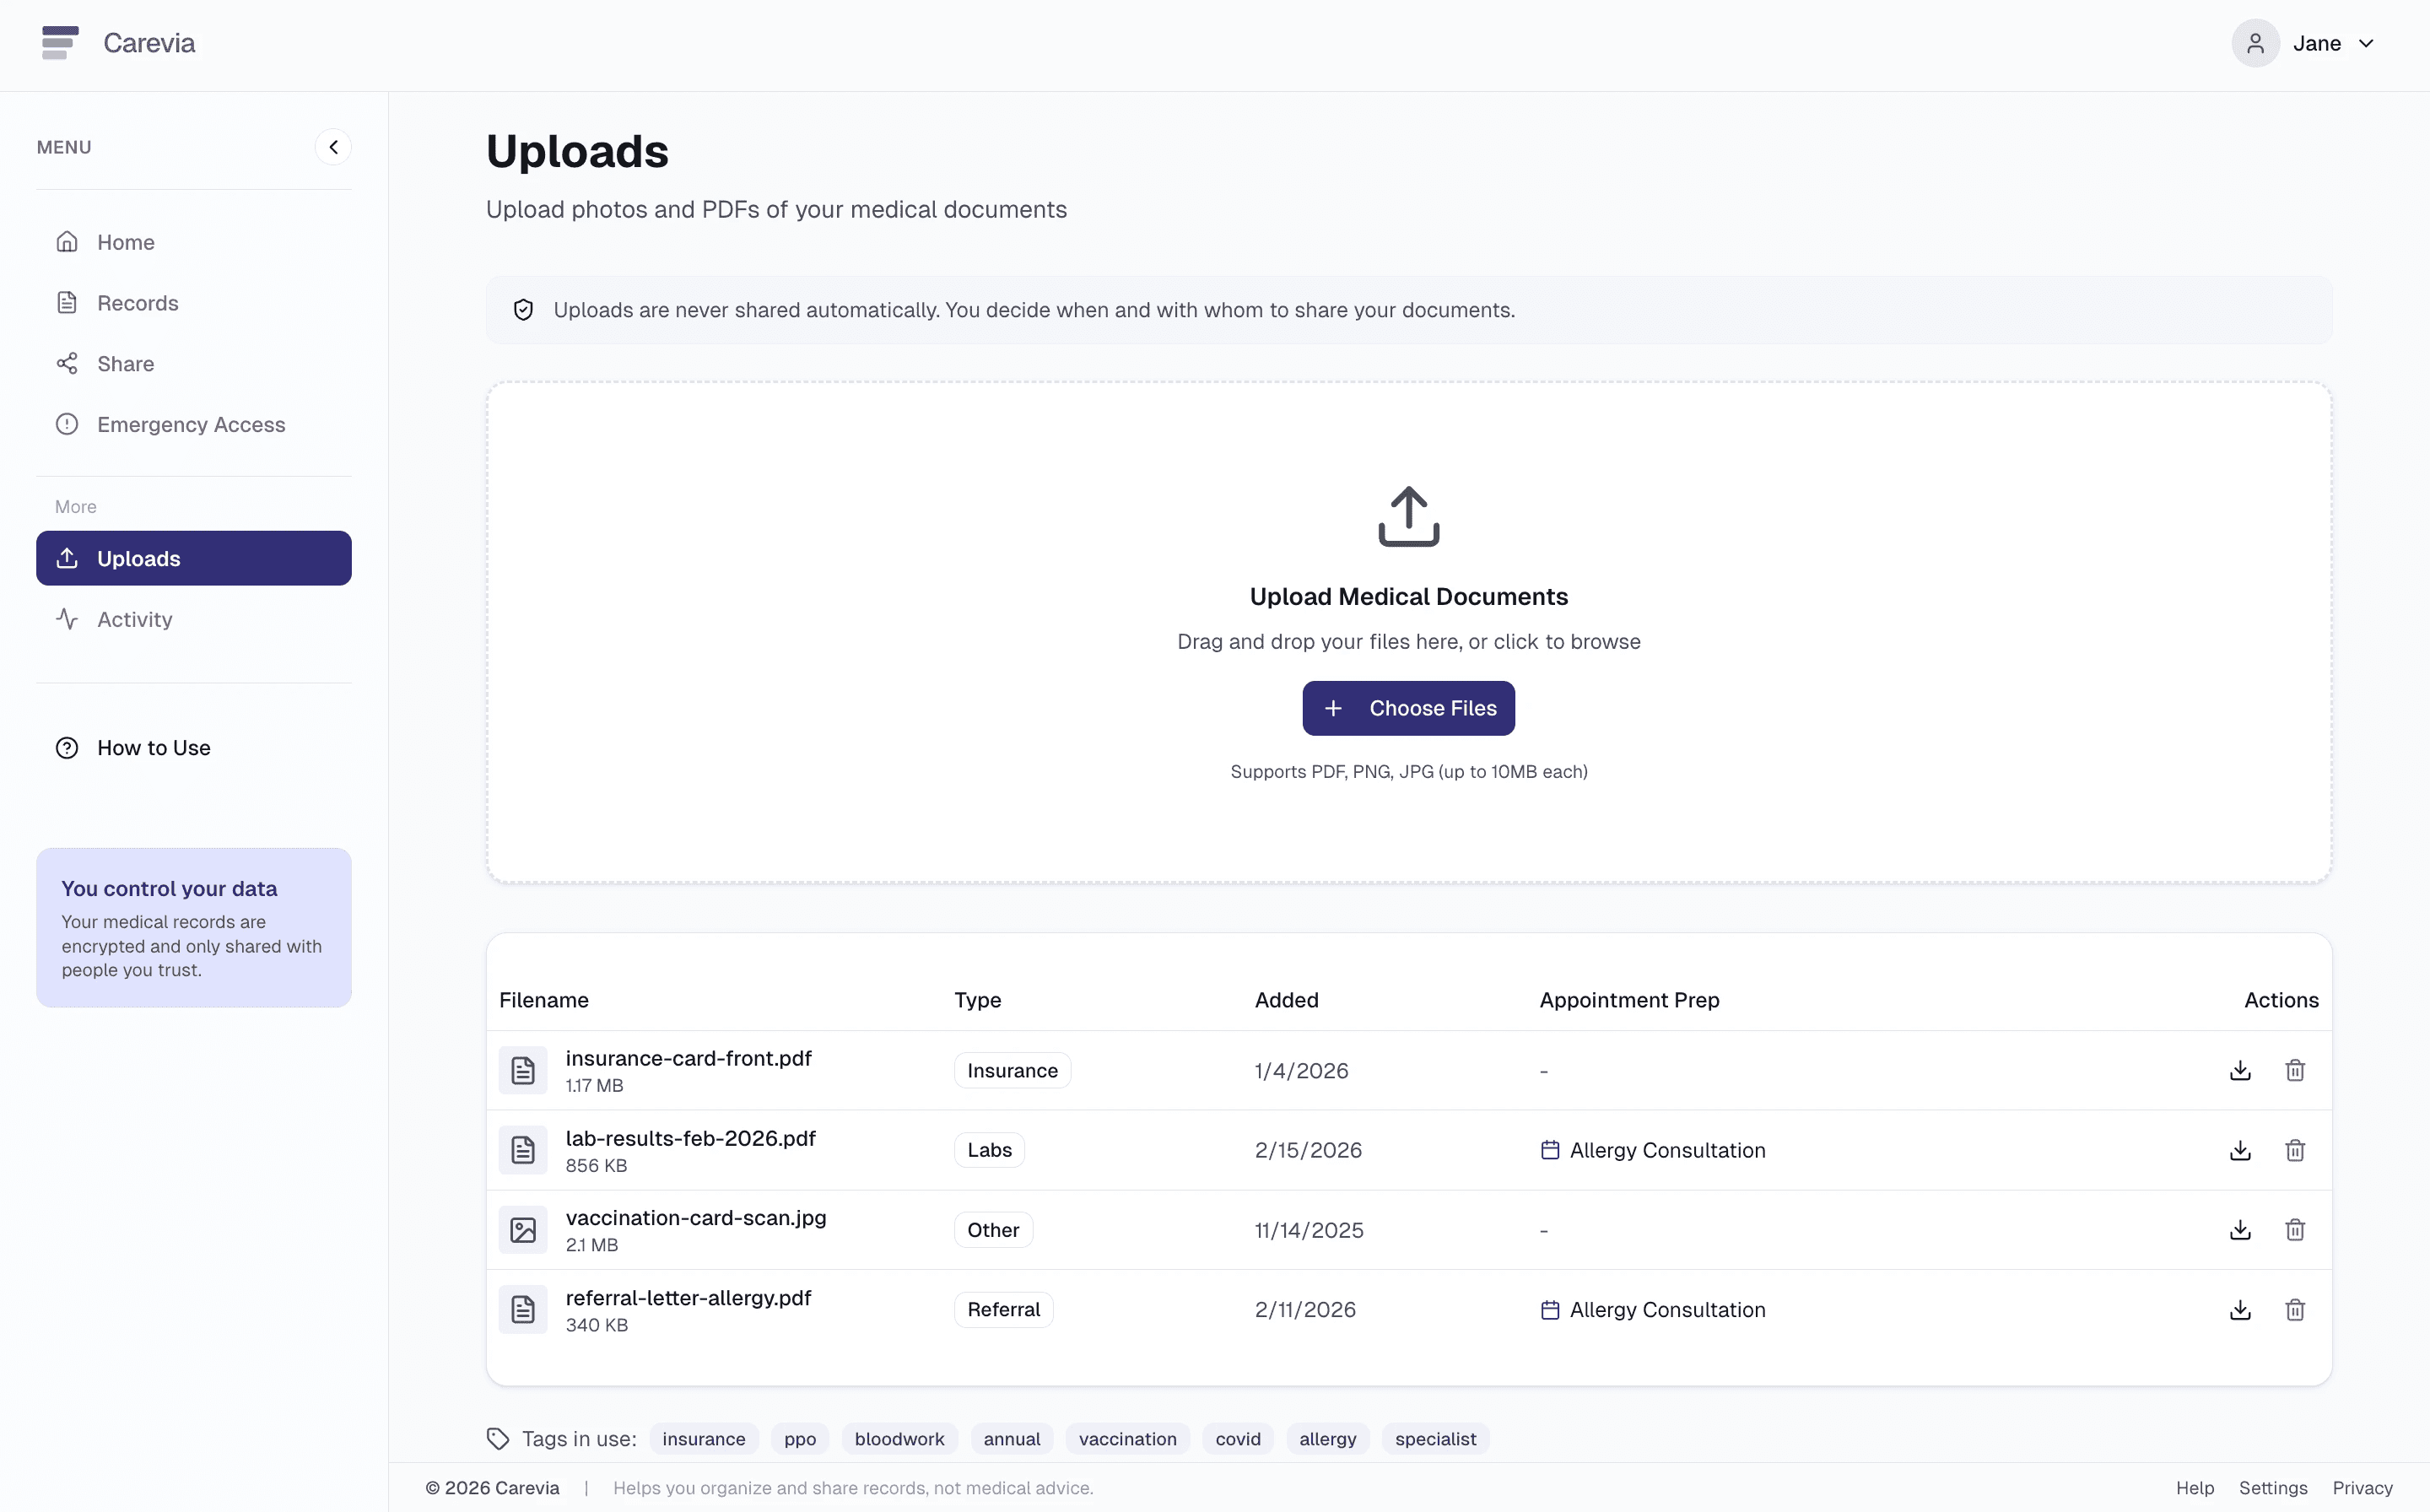
Task: Click the Referral type badge
Action: click(x=1003, y=1310)
